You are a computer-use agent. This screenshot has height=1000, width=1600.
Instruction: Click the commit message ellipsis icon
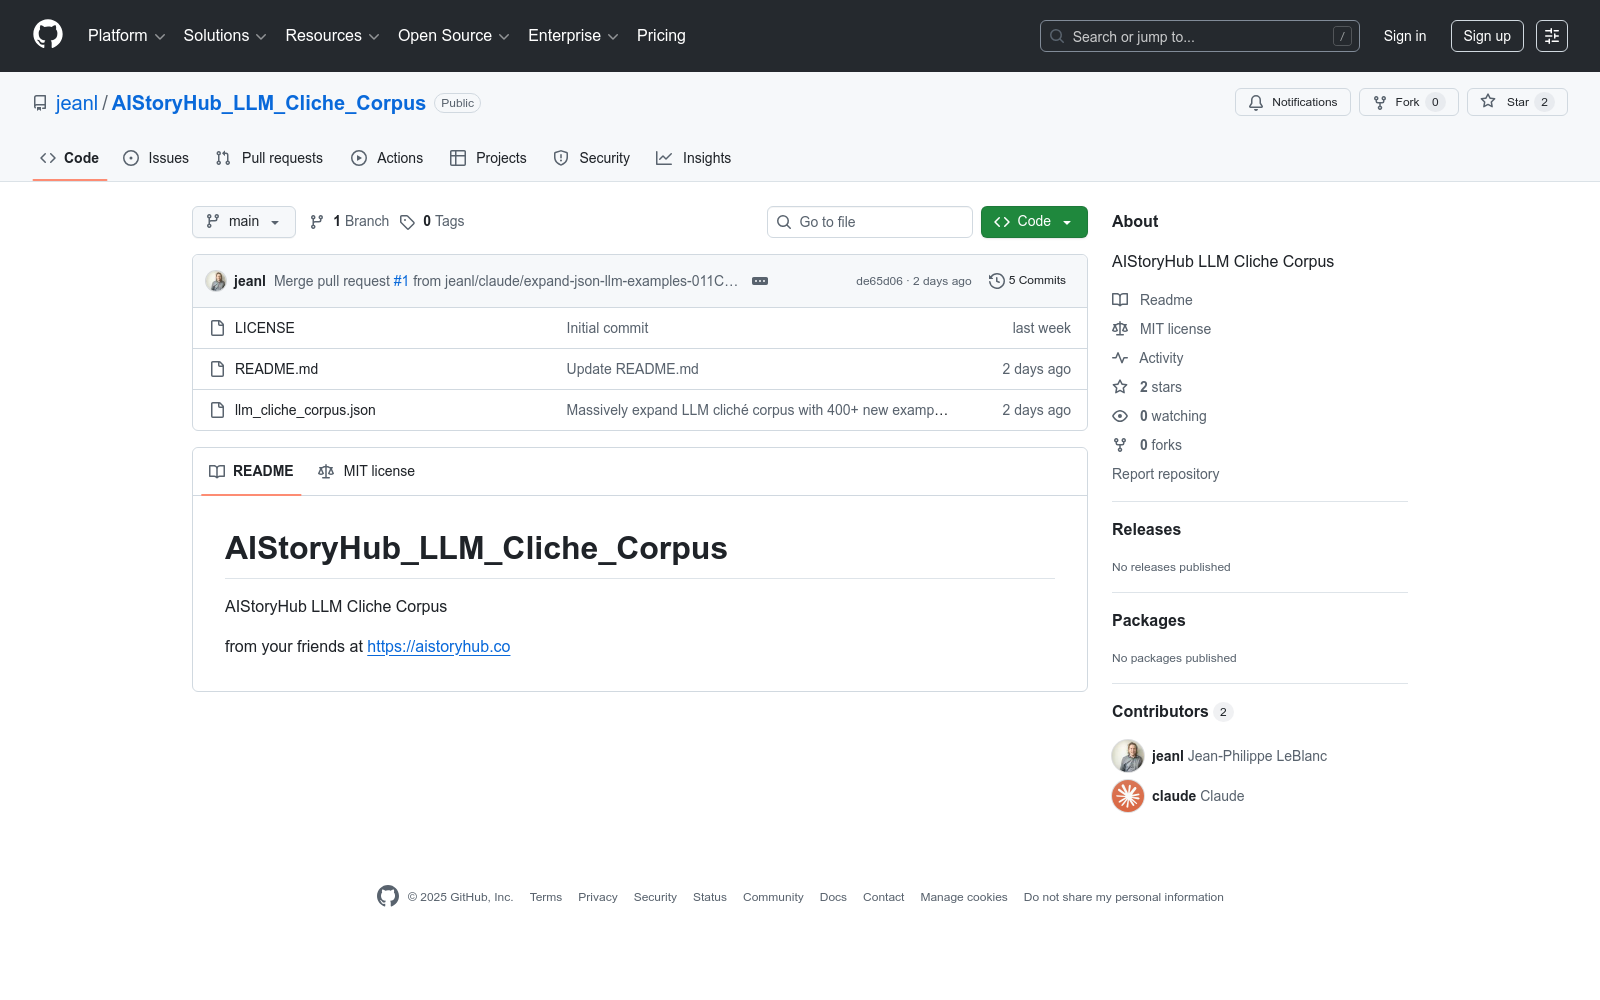(760, 281)
